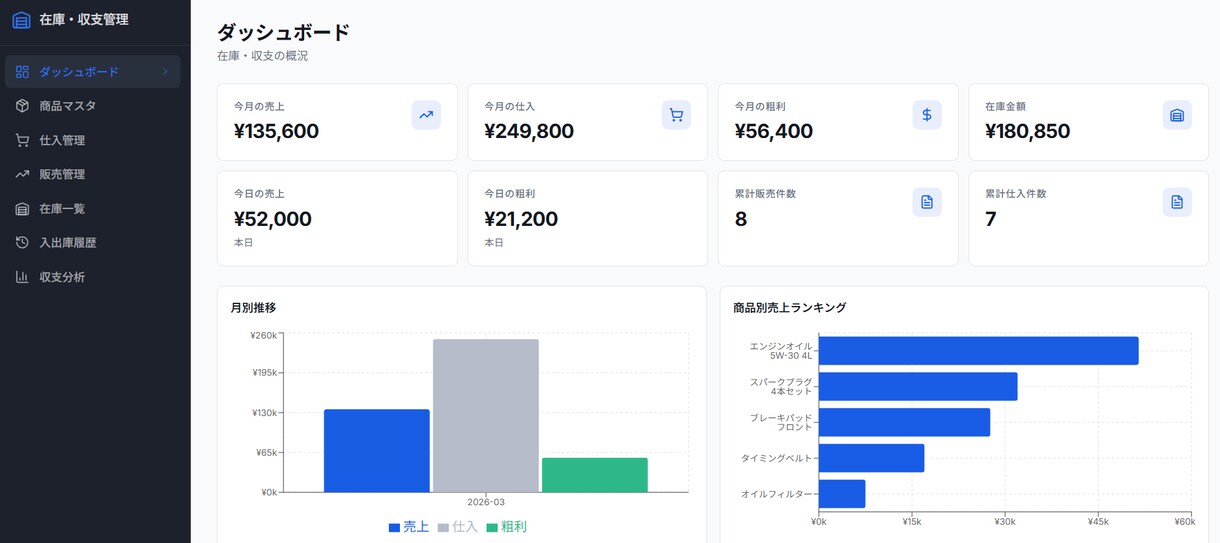
Task: Click the document icon on 累計販売件数 card
Action: 927,202
